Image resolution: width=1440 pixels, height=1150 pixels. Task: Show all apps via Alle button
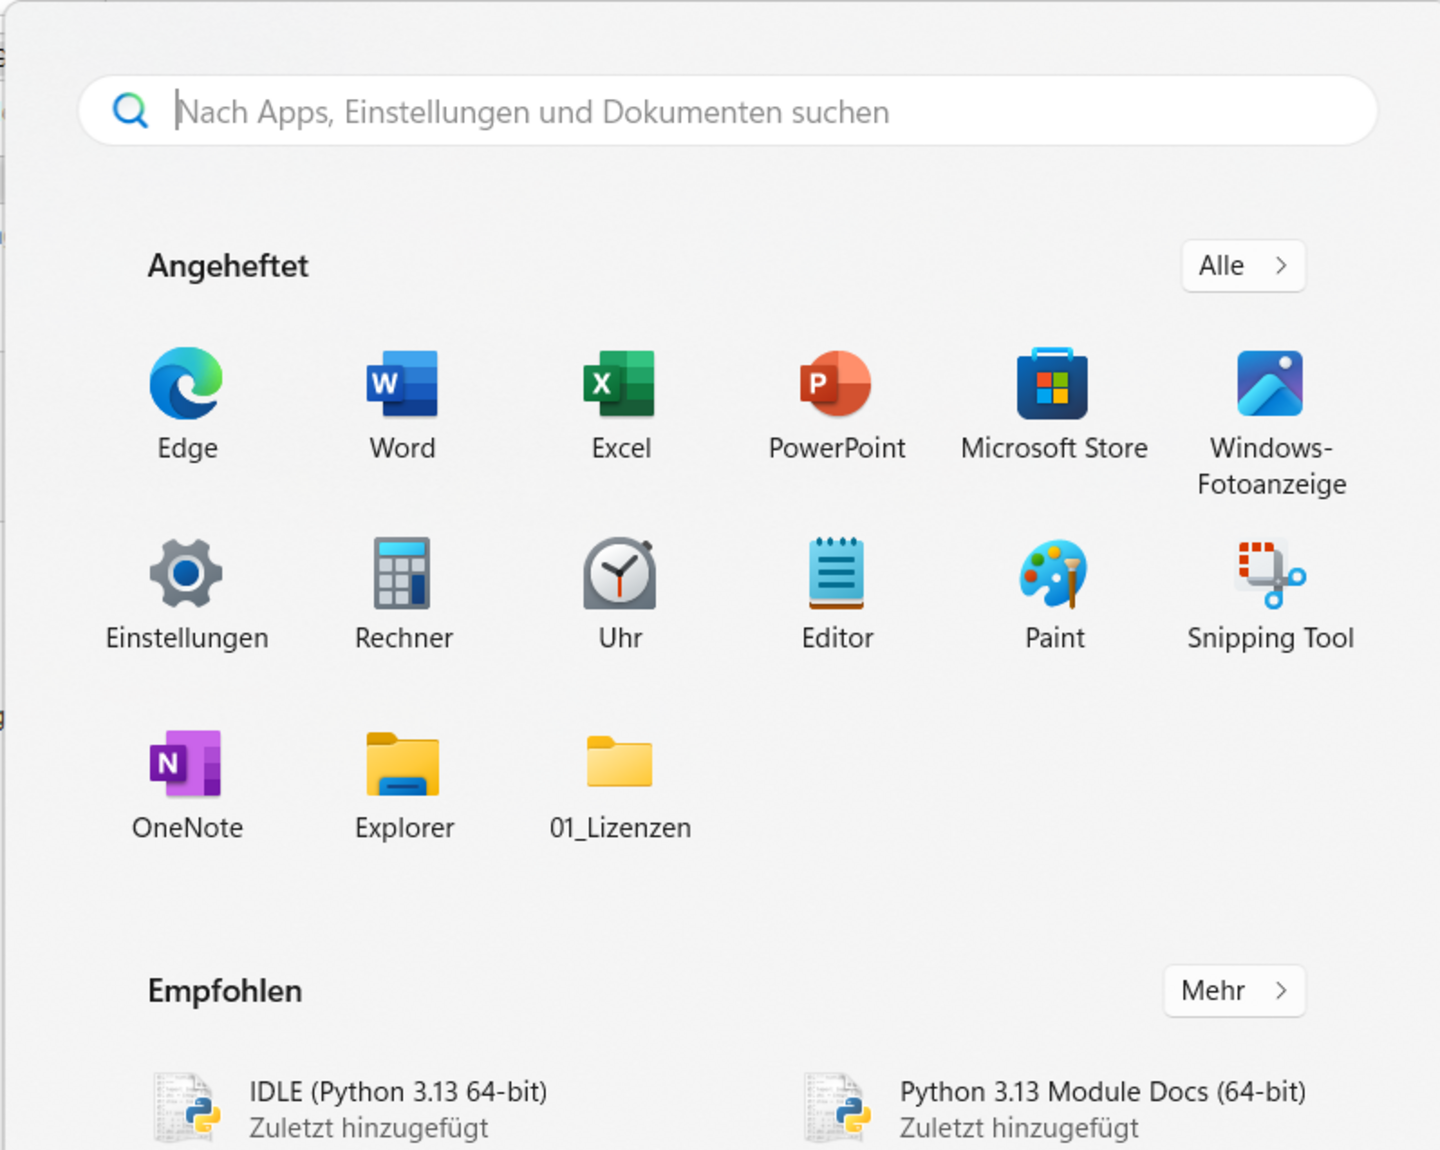(x=1243, y=266)
